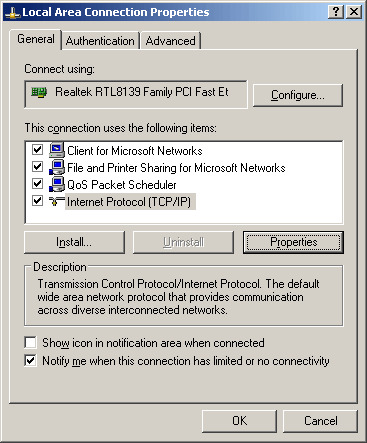Click the QoS Packet Scheduler icon
The height and width of the screenshot is (443, 367).
[57, 184]
